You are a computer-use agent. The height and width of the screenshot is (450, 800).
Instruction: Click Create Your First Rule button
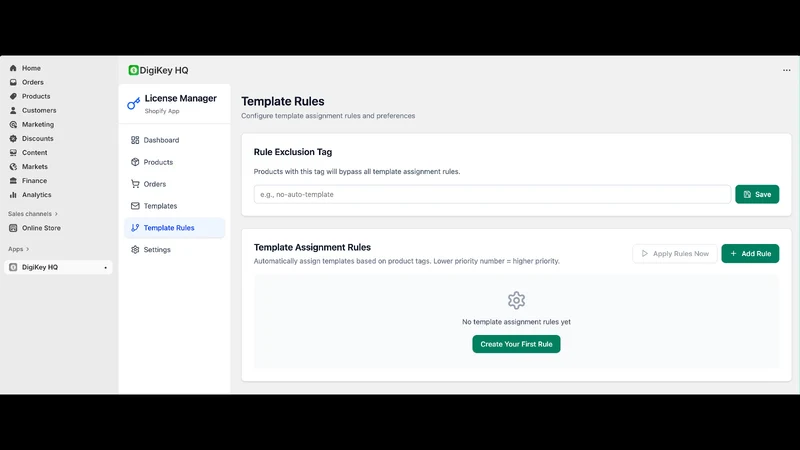point(516,344)
